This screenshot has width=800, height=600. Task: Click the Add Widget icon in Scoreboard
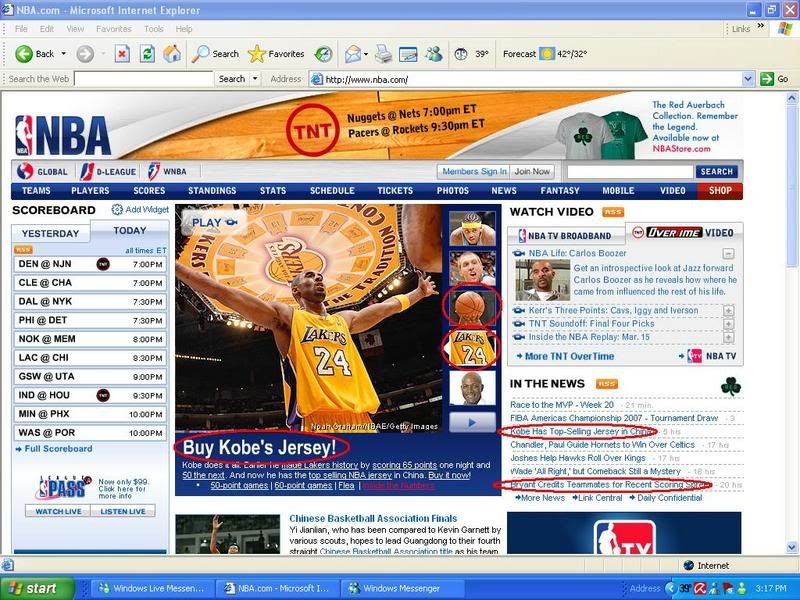coord(117,210)
